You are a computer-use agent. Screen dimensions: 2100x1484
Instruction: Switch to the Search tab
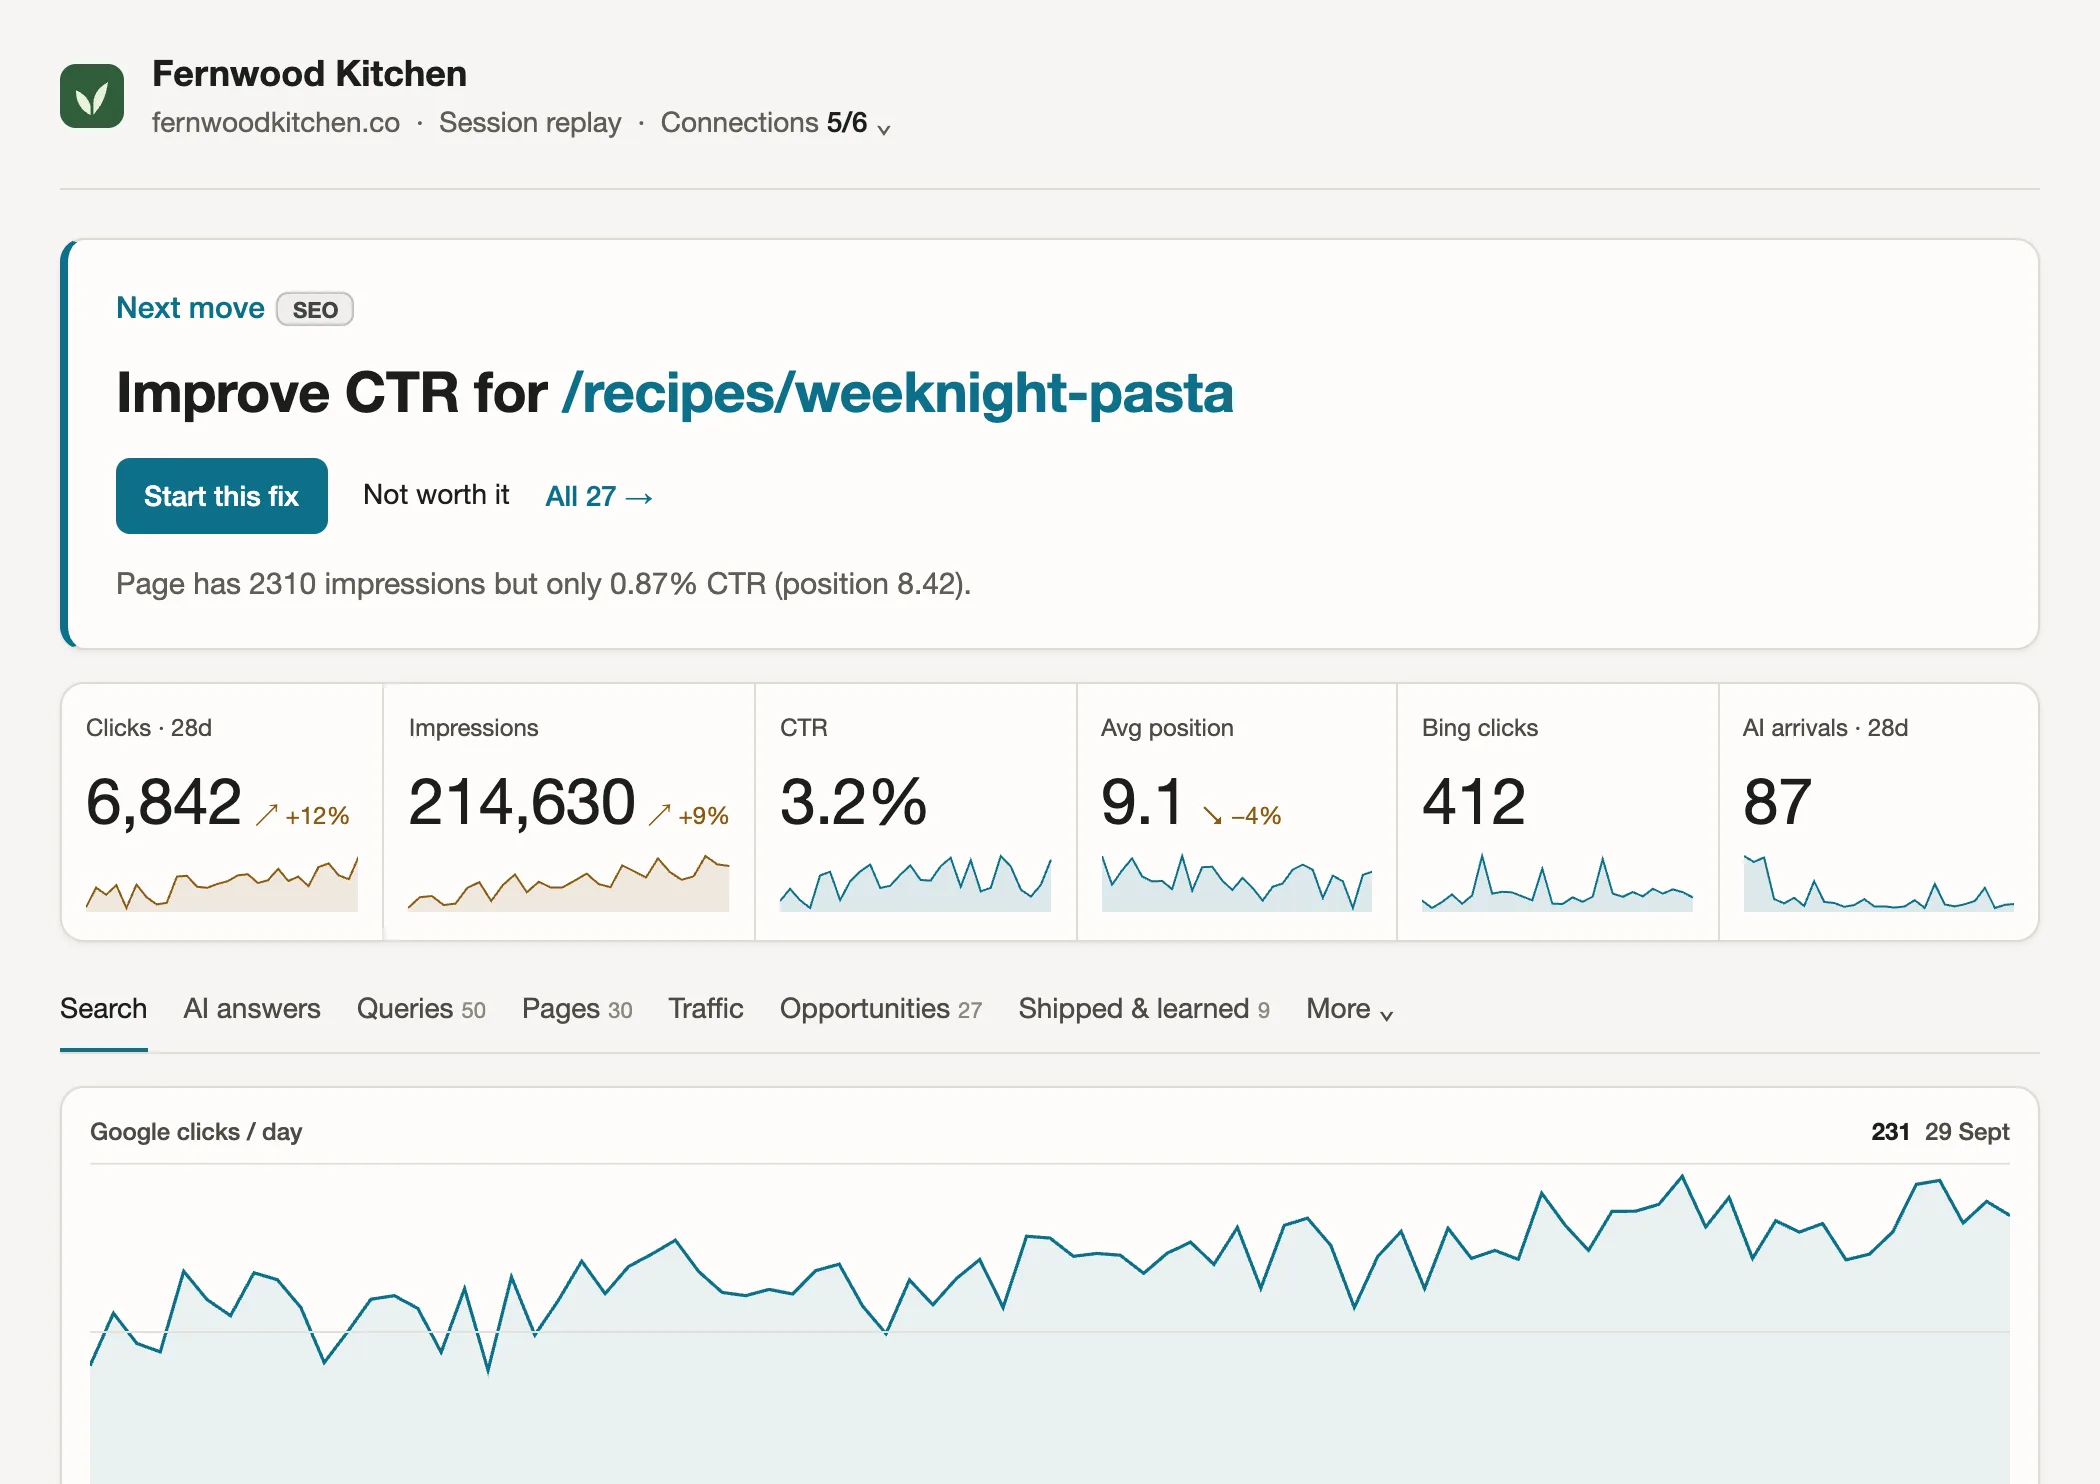[104, 1009]
